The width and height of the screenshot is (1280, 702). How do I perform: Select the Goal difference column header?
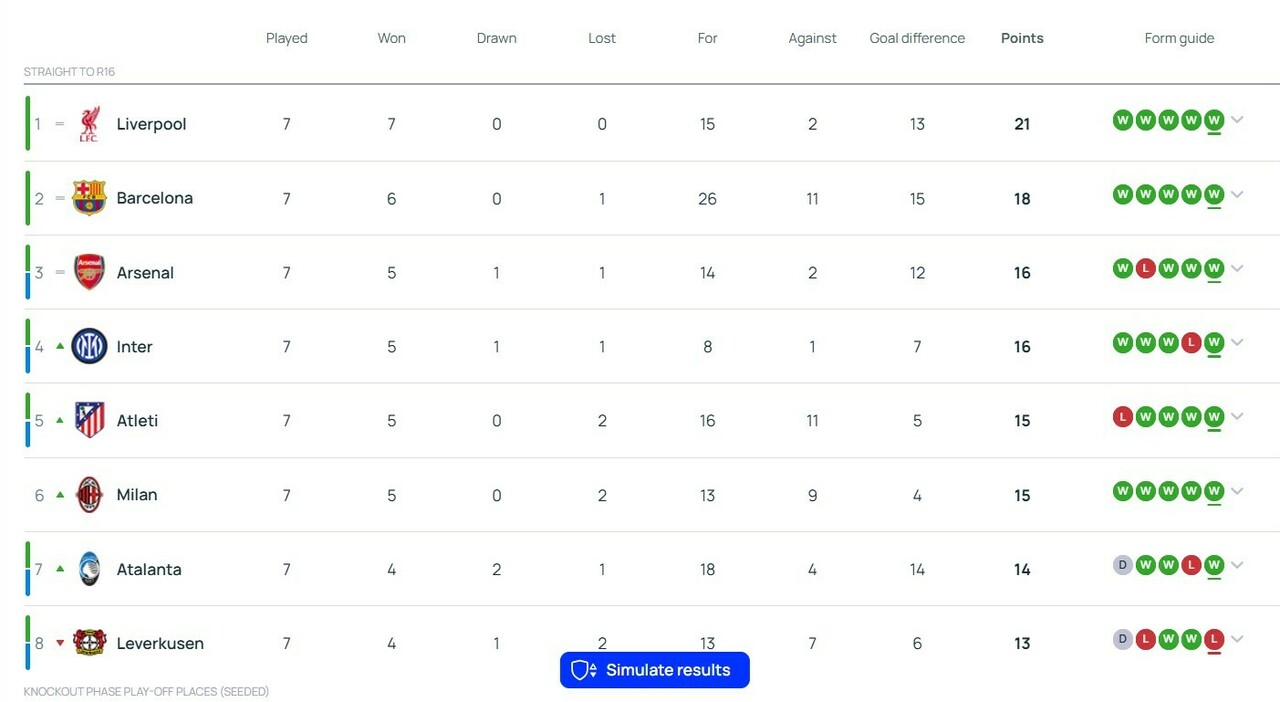pos(917,38)
